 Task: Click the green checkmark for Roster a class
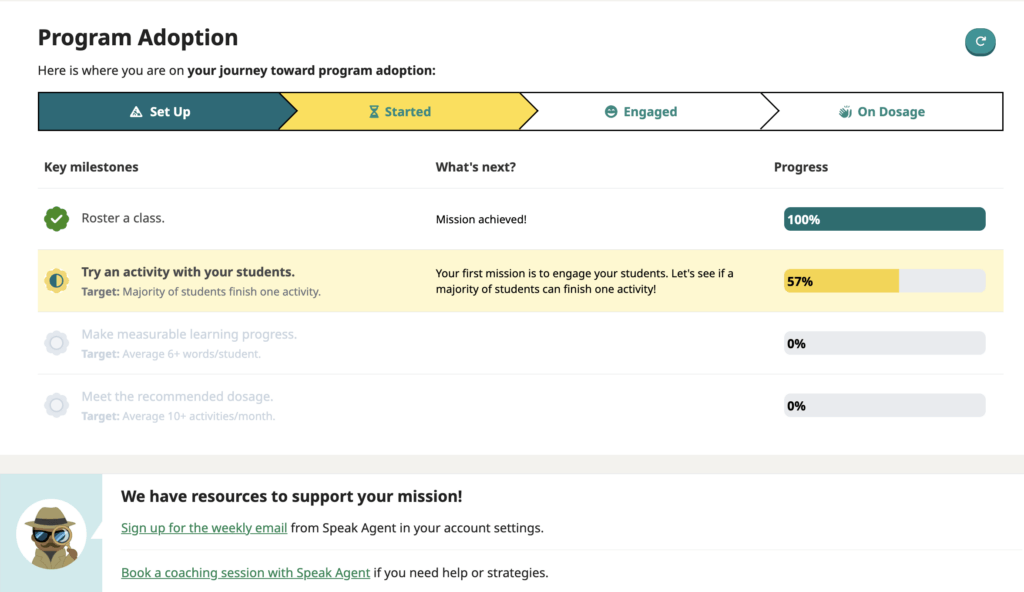click(57, 218)
